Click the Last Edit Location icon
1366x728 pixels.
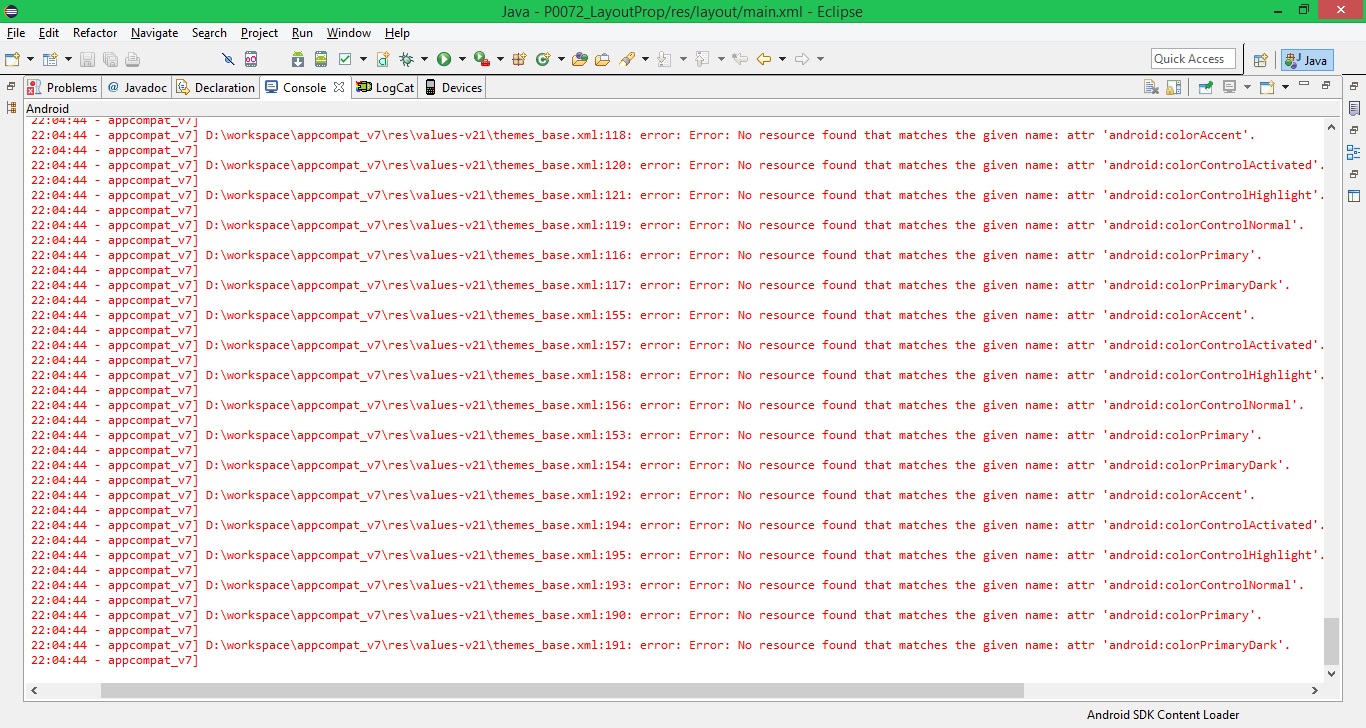coord(740,59)
